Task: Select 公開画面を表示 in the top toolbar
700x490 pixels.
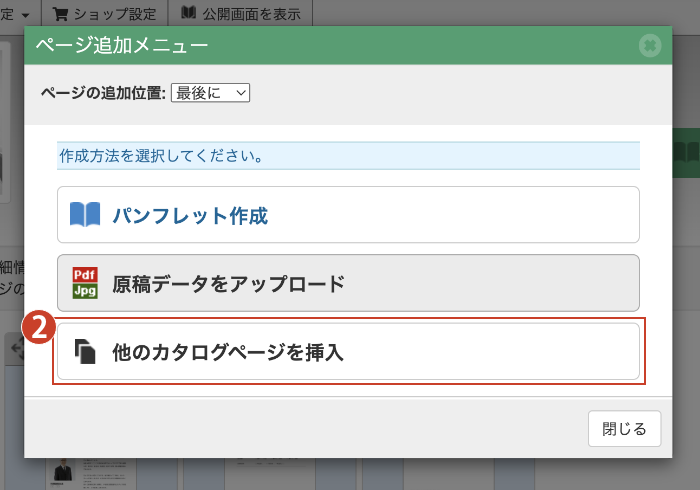Action: click(x=251, y=13)
